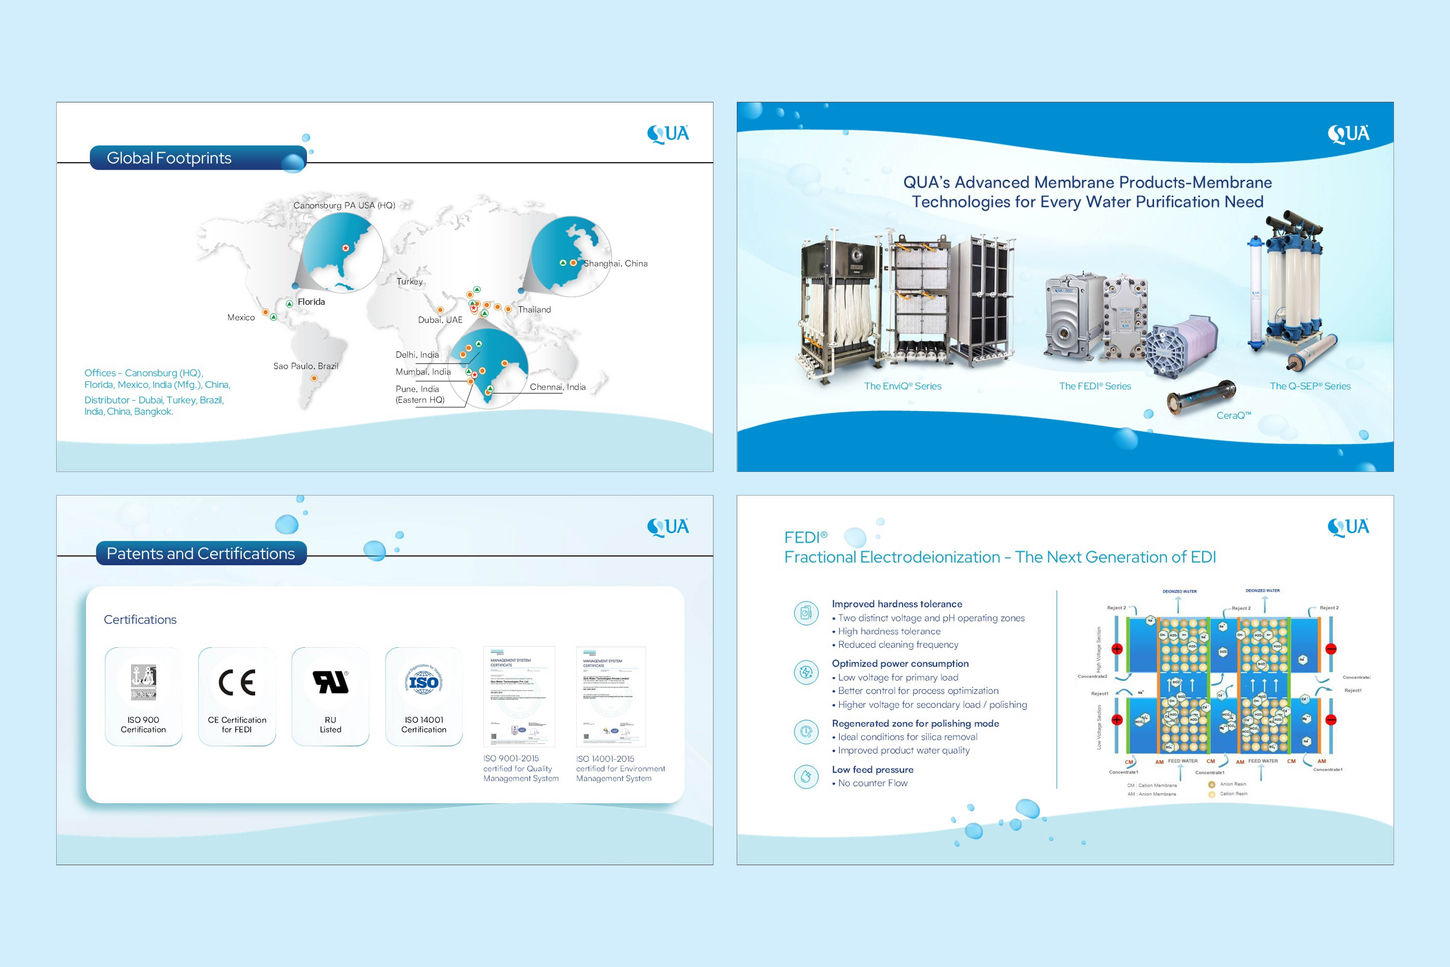Select the ISO 900 Certification badge
Screen dimensions: 1450x967
(x=144, y=696)
